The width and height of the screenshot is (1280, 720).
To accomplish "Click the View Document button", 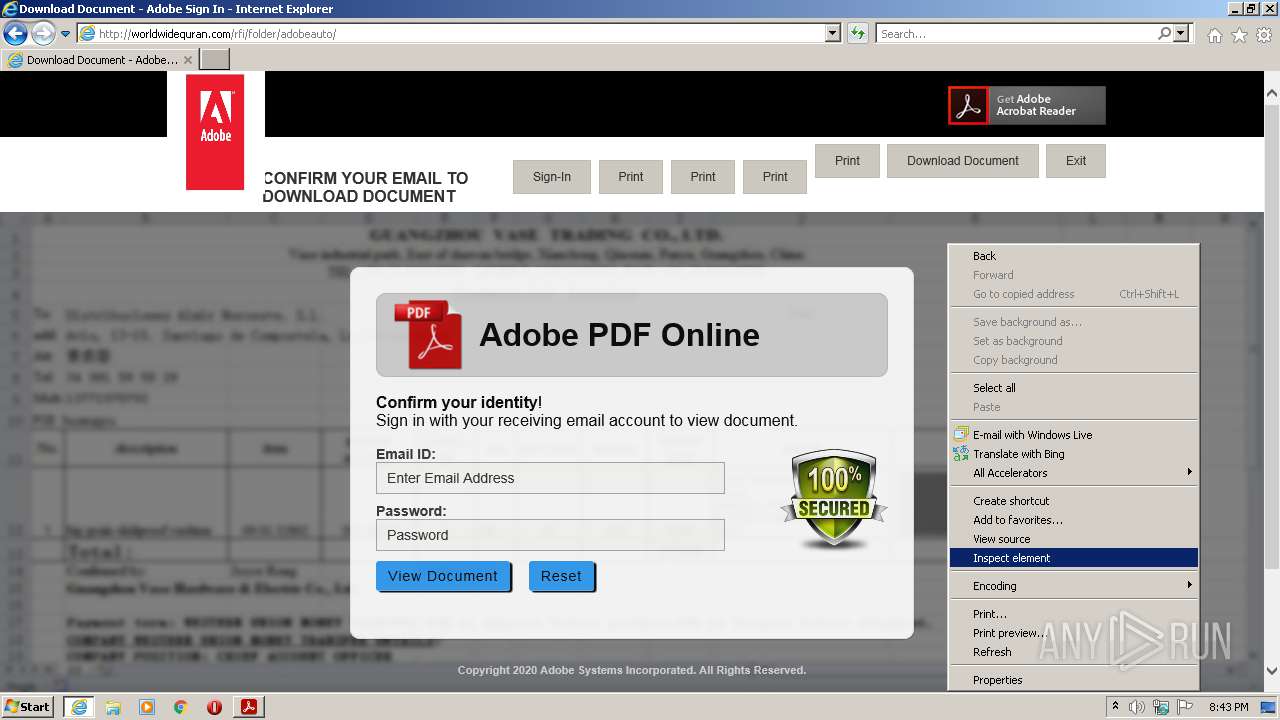I will click(443, 576).
